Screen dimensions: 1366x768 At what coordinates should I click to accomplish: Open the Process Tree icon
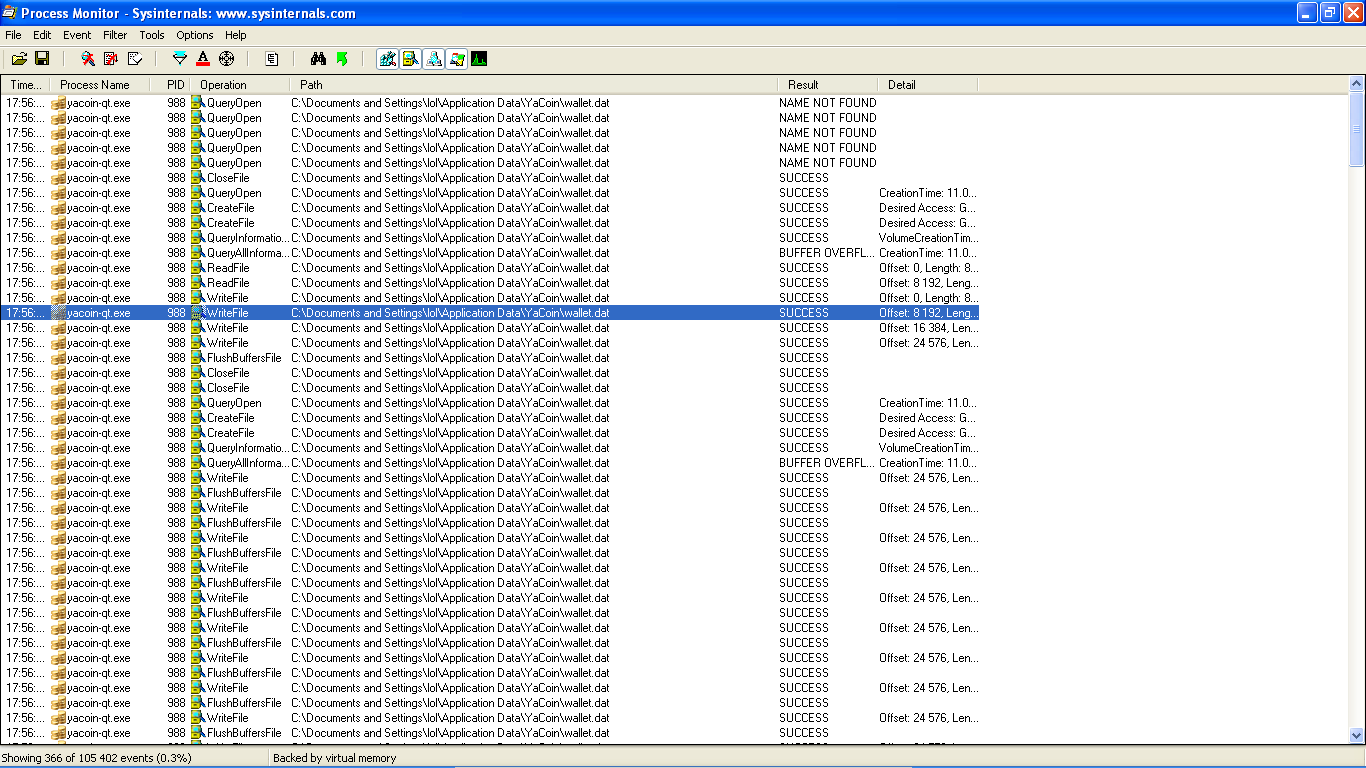point(272,59)
